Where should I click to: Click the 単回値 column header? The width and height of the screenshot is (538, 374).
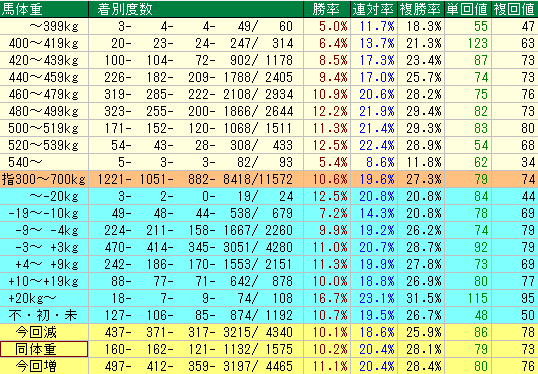click(x=468, y=9)
